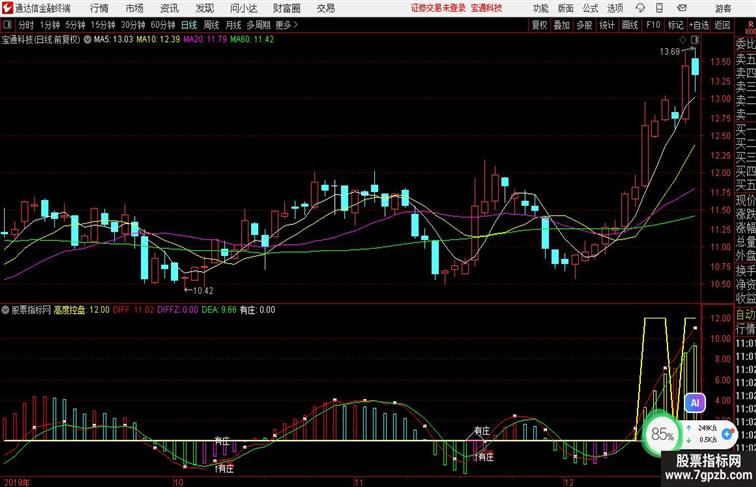Open the 市场 menu
This screenshot has height=487, width=756.
[x=134, y=8]
